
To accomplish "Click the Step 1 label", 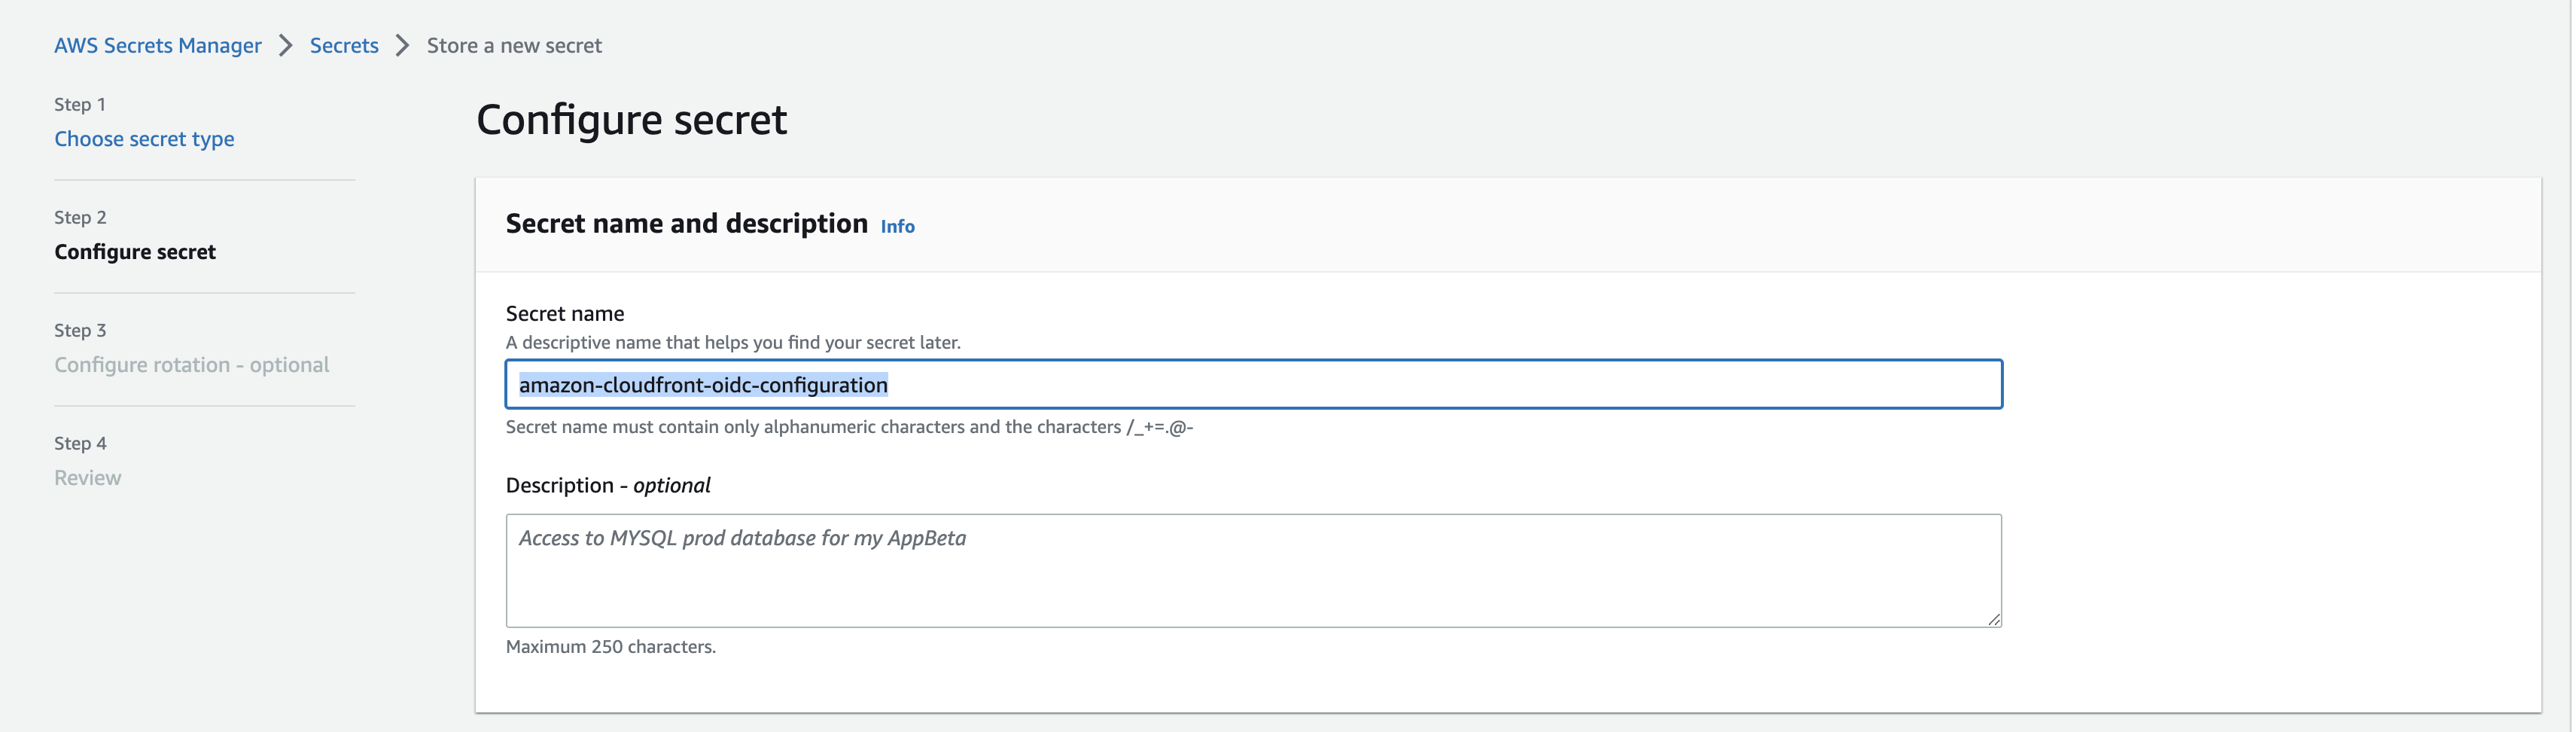I will tap(80, 104).
